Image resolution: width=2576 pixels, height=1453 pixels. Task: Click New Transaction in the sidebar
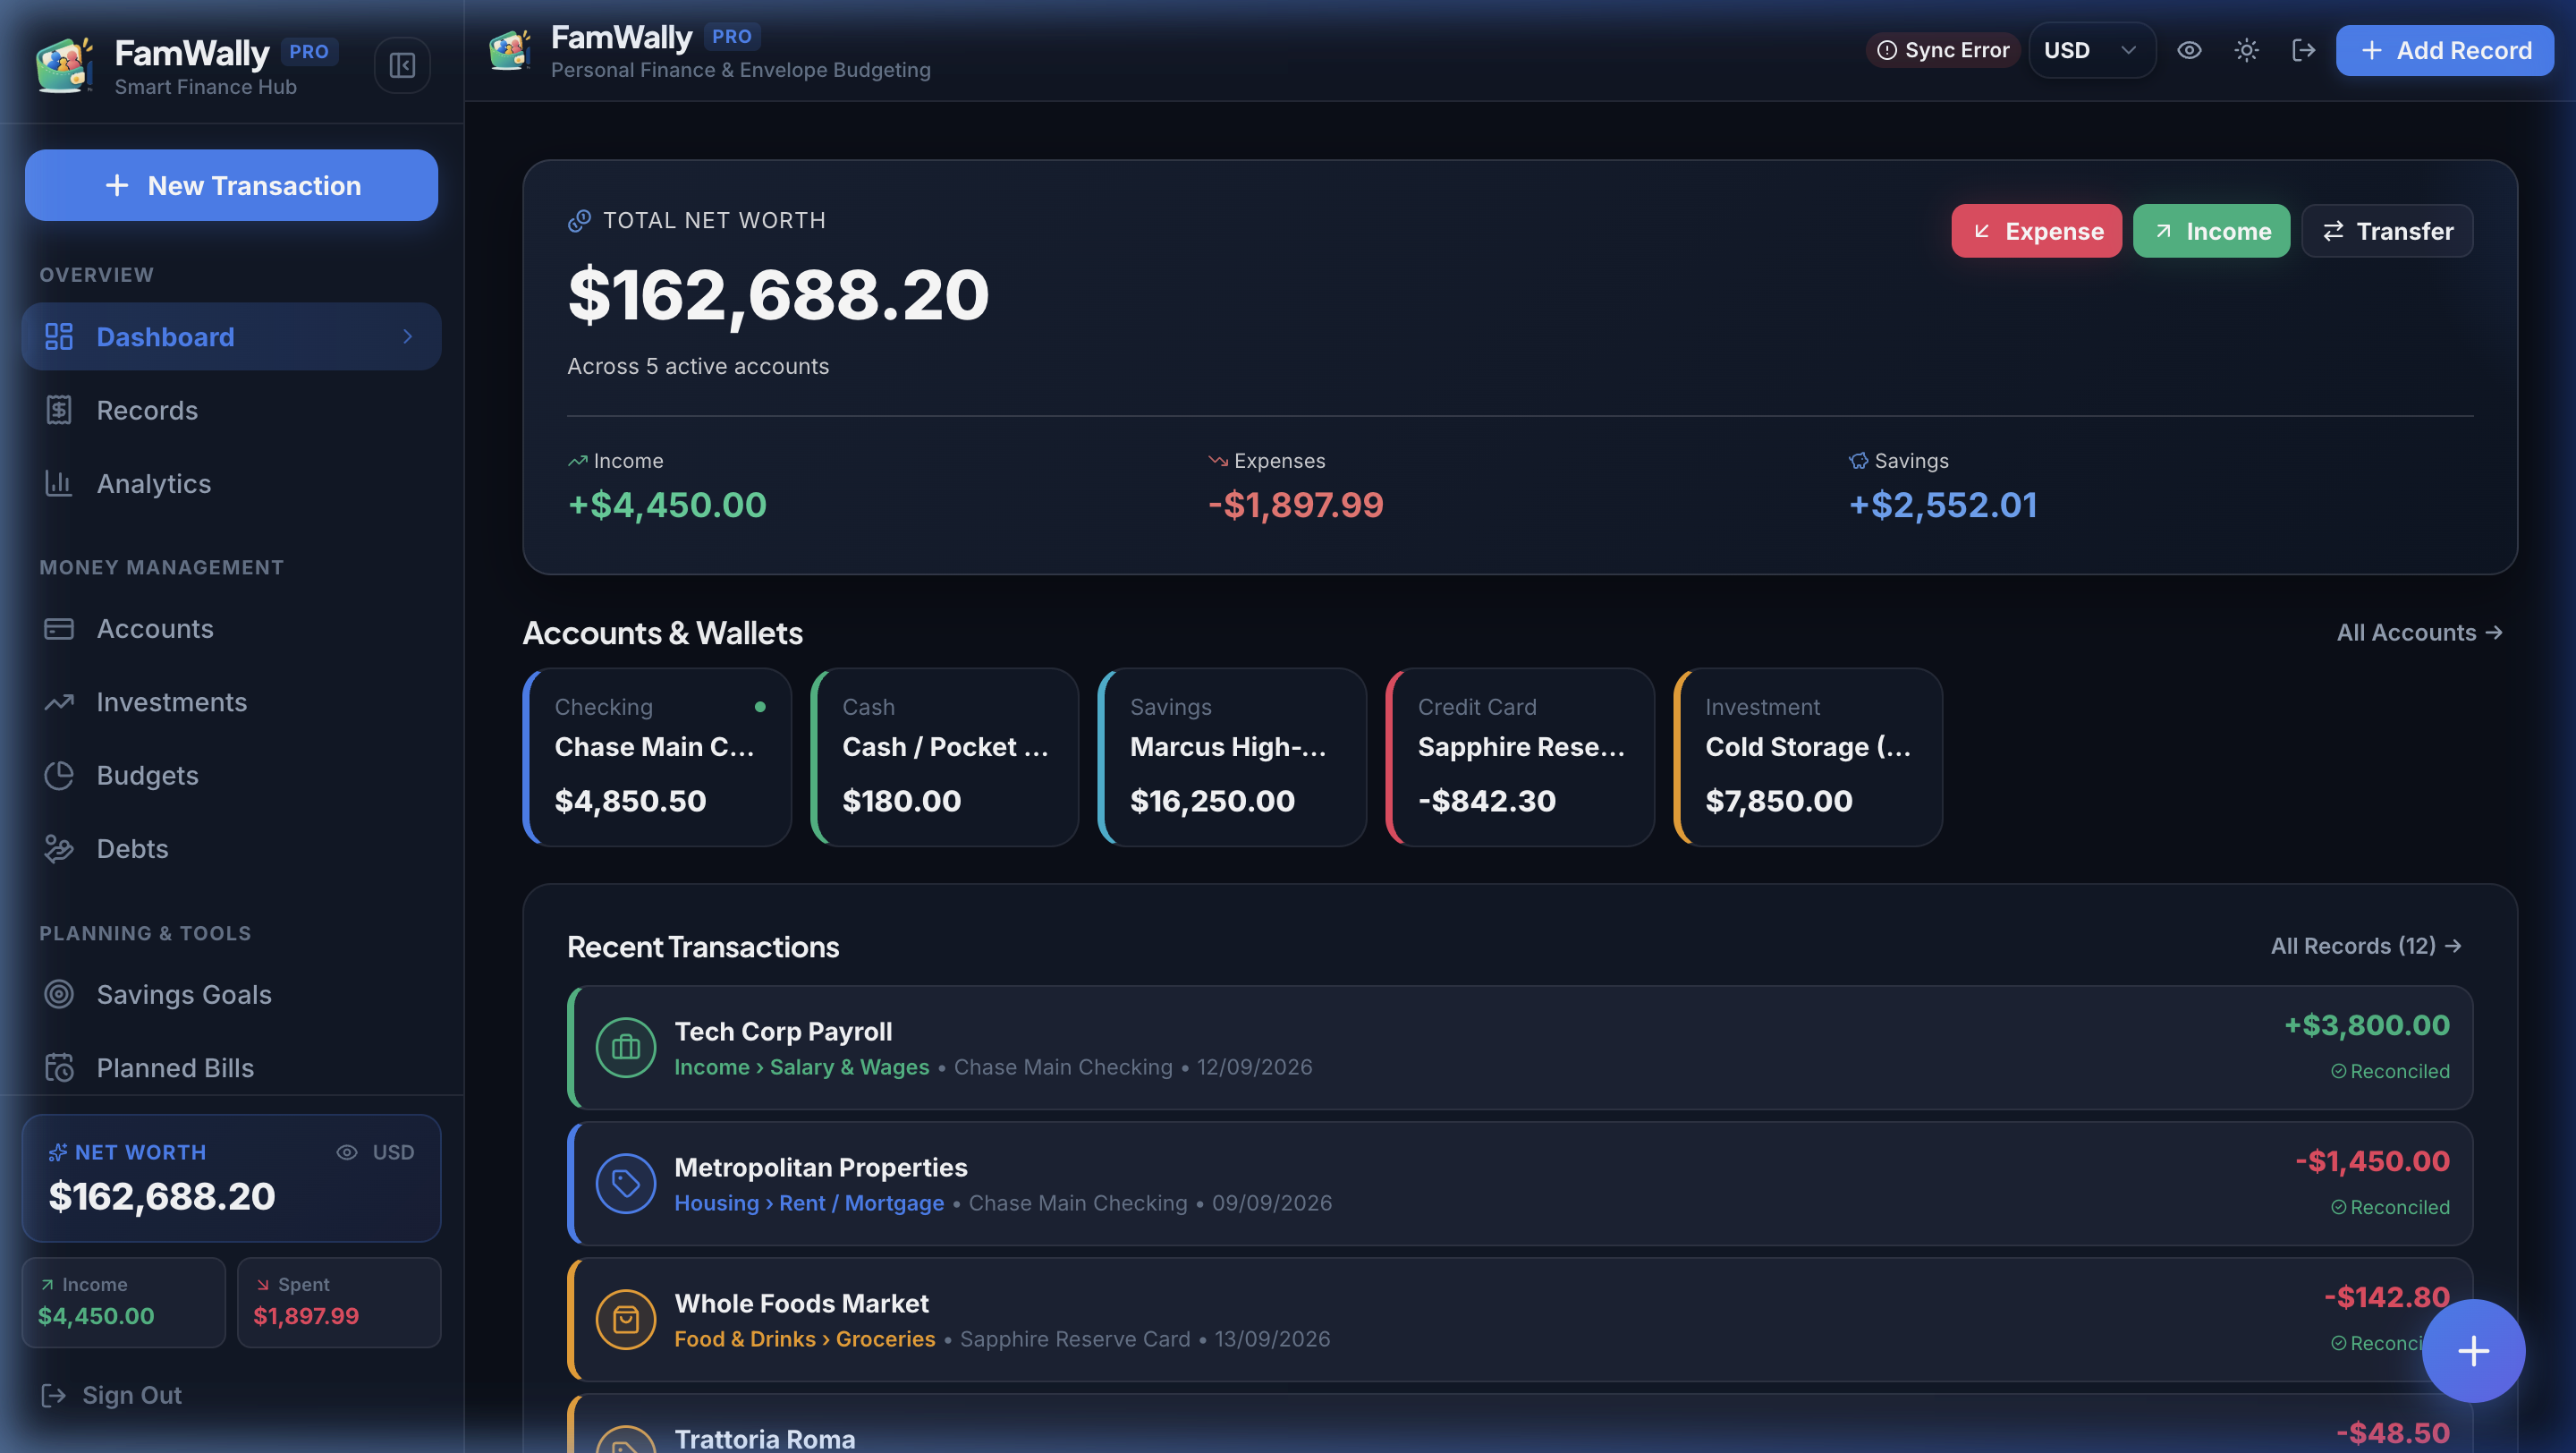point(231,185)
